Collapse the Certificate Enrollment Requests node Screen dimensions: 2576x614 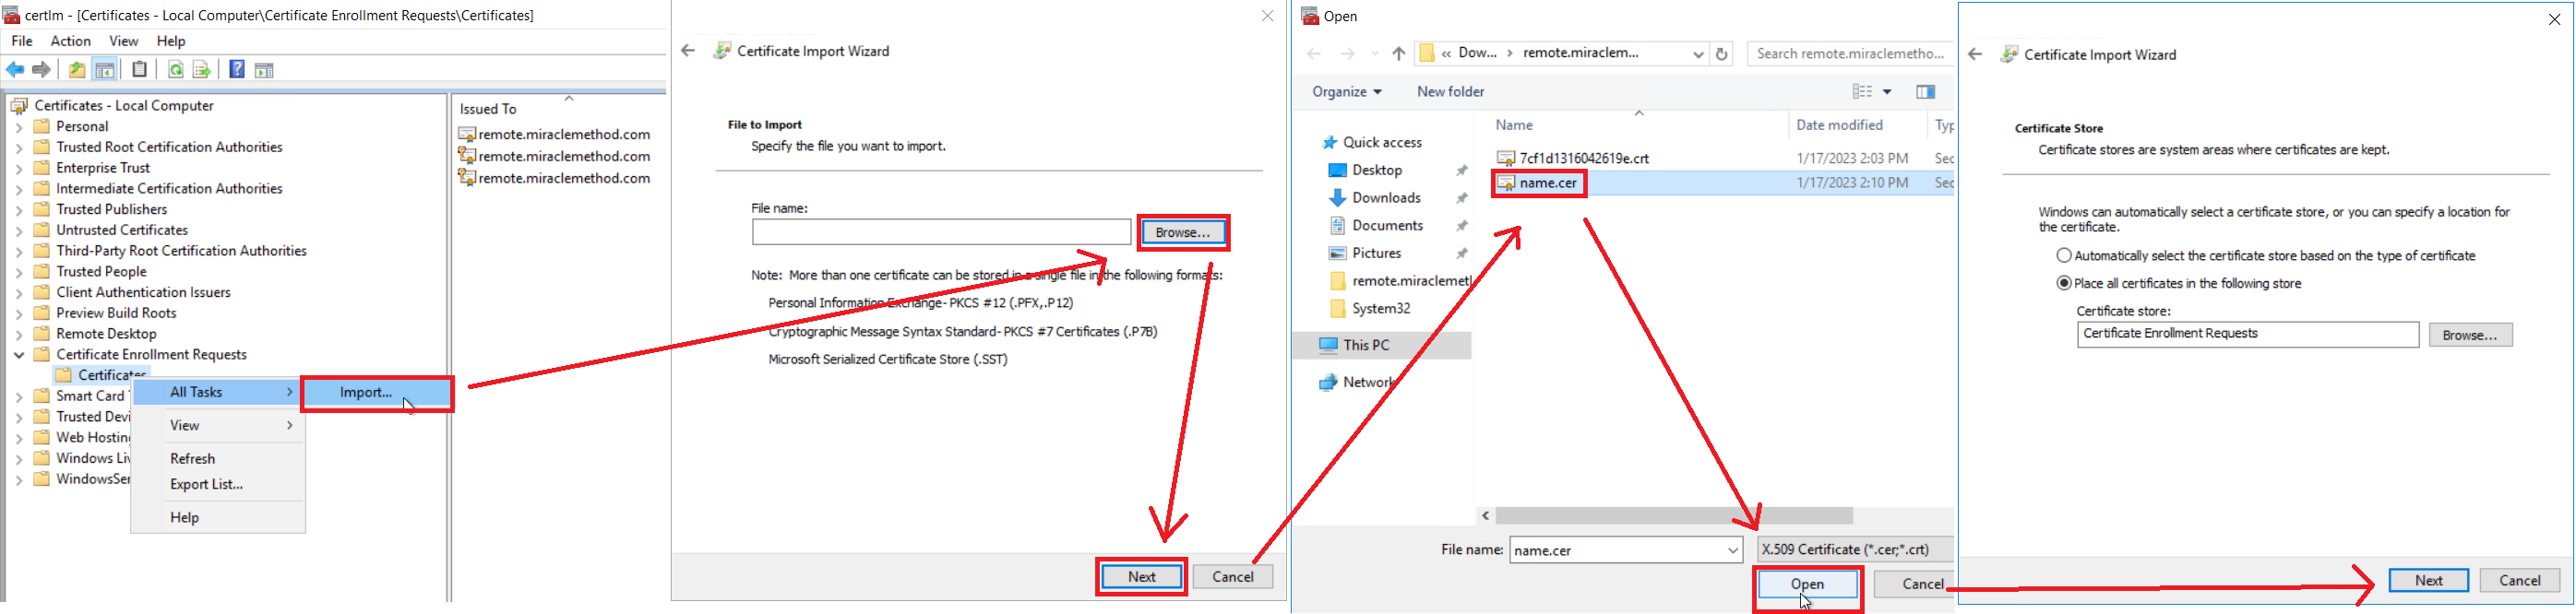(19, 355)
